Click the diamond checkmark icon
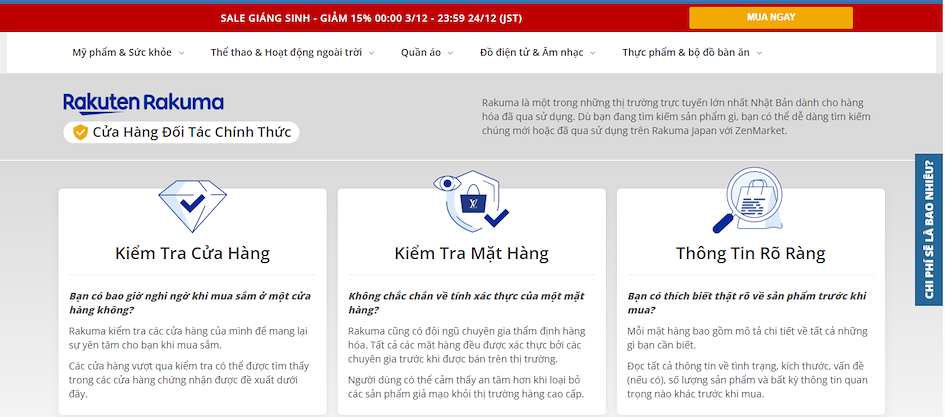945x417 pixels. (x=193, y=205)
